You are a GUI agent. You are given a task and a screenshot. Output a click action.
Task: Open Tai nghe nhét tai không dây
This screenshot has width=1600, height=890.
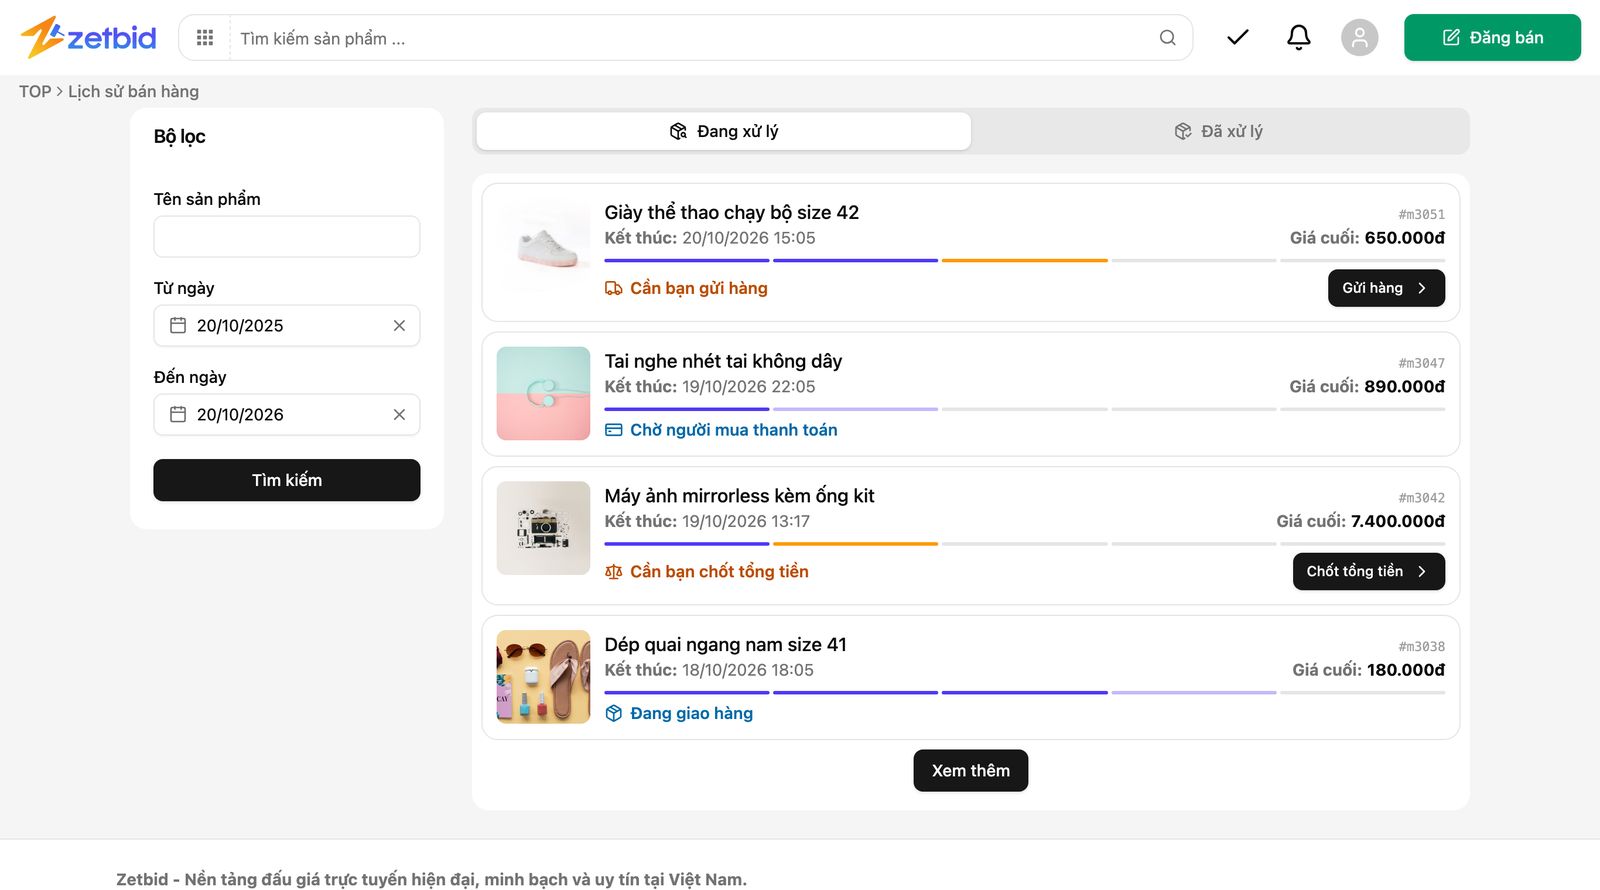pyautogui.click(x=723, y=361)
